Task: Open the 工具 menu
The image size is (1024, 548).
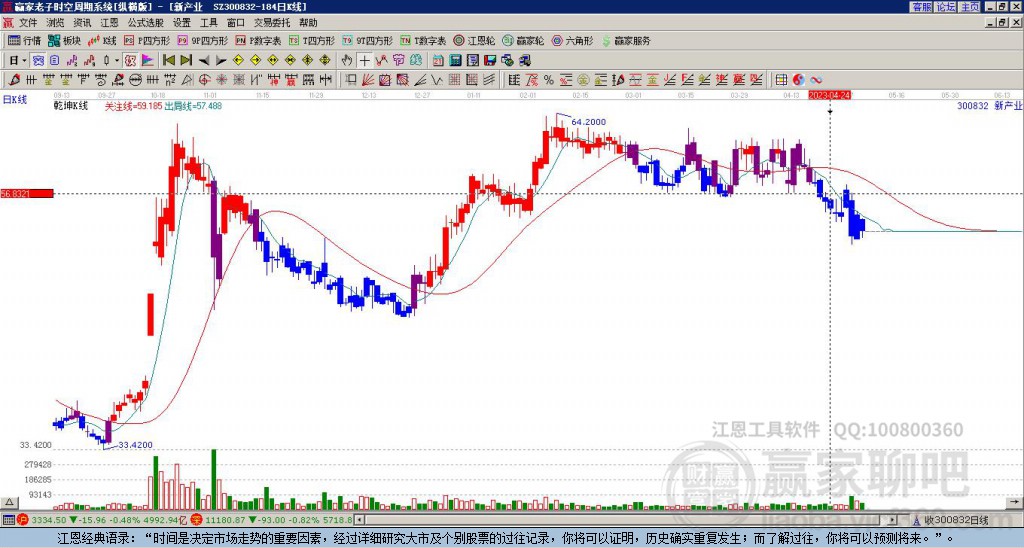Action: 208,23
